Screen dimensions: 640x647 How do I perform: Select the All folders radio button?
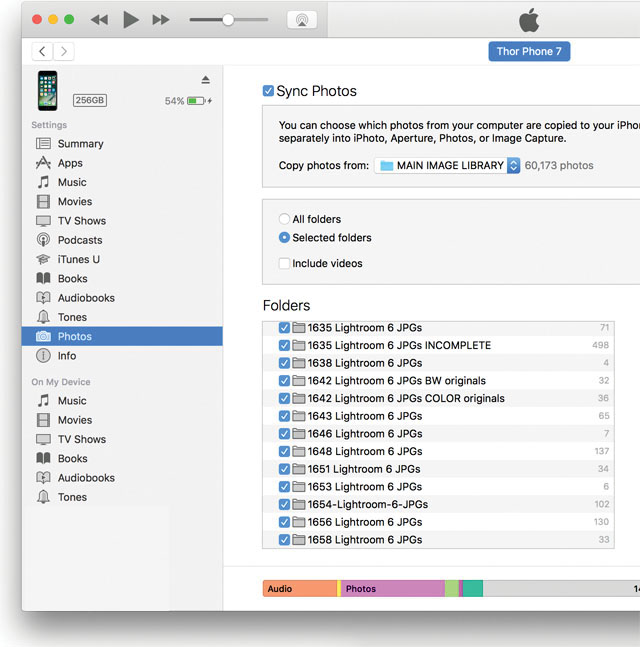pyautogui.click(x=284, y=219)
